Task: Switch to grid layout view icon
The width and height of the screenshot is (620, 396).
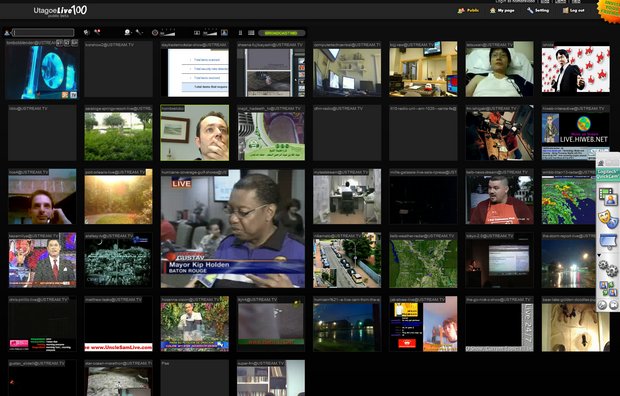Action: click(x=251, y=33)
